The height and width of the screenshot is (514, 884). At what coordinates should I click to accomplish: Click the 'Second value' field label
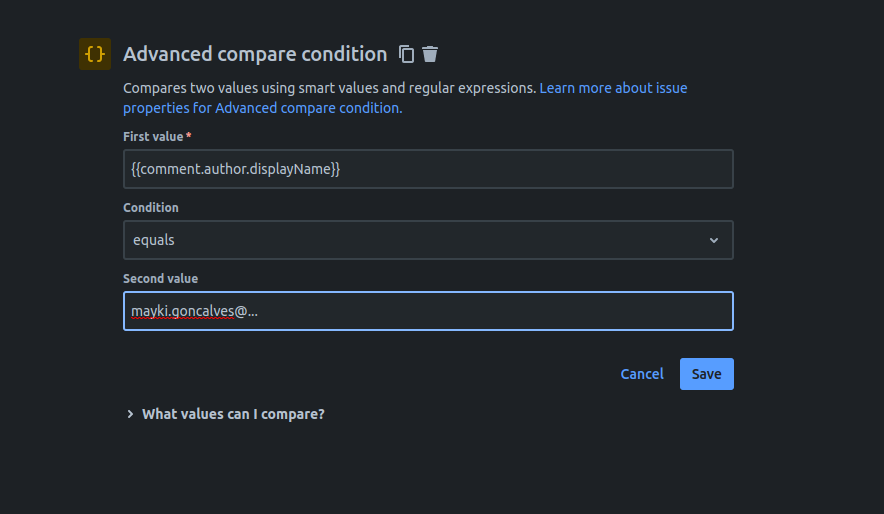[161, 279]
